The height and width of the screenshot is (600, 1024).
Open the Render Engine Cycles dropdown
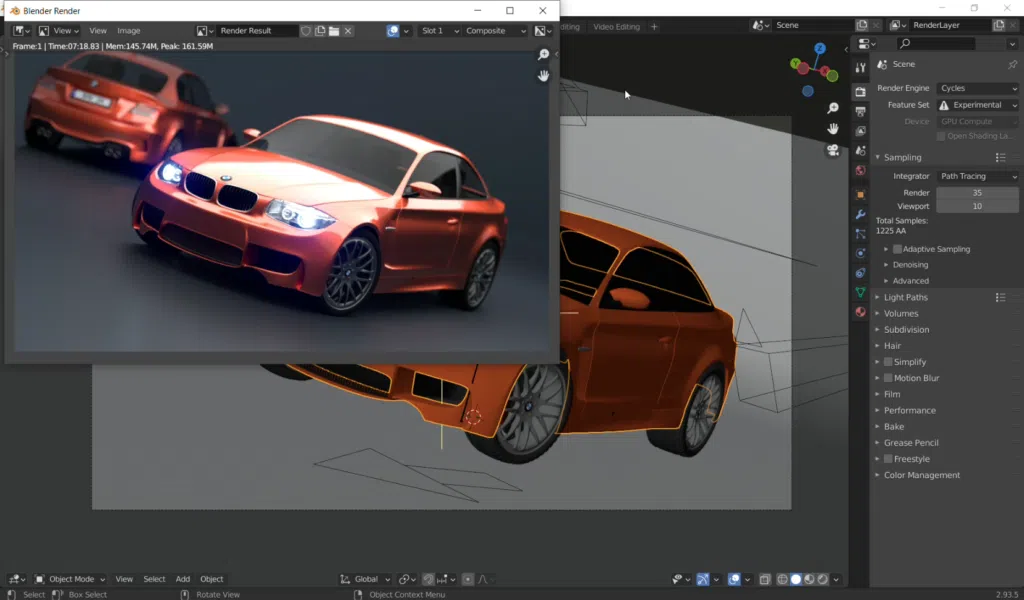pyautogui.click(x=977, y=88)
